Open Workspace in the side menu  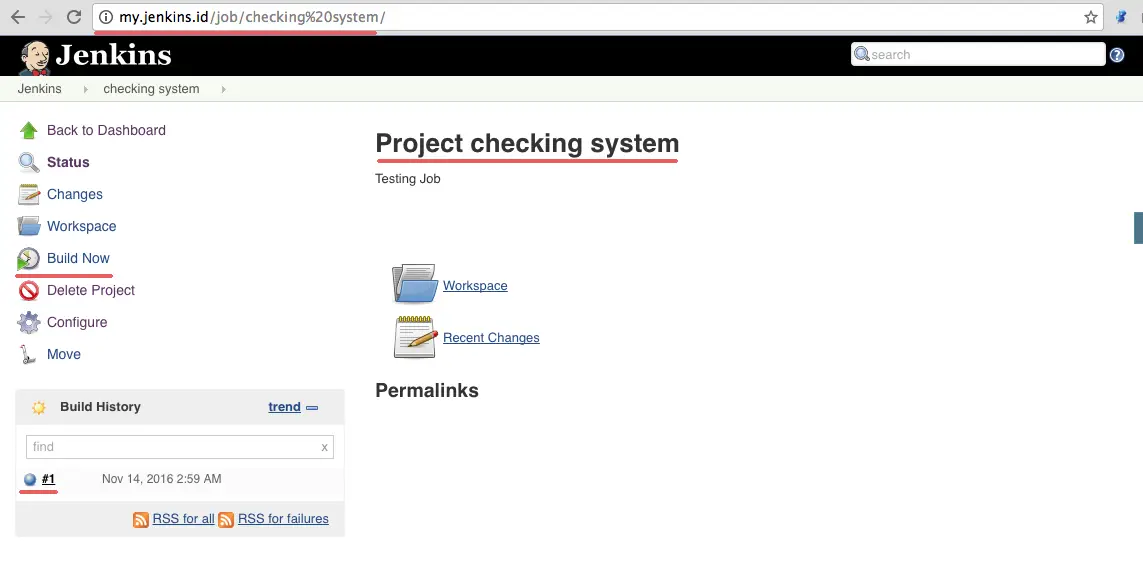[82, 227]
